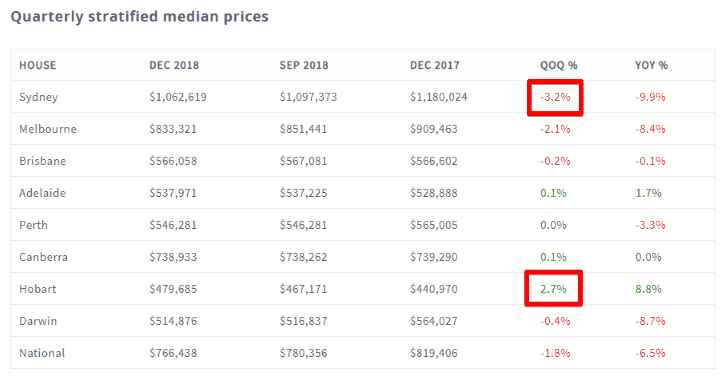This screenshot has height=381, width=726.
Task: Click Perth's Dec 2017 price $565,005
Action: (434, 225)
